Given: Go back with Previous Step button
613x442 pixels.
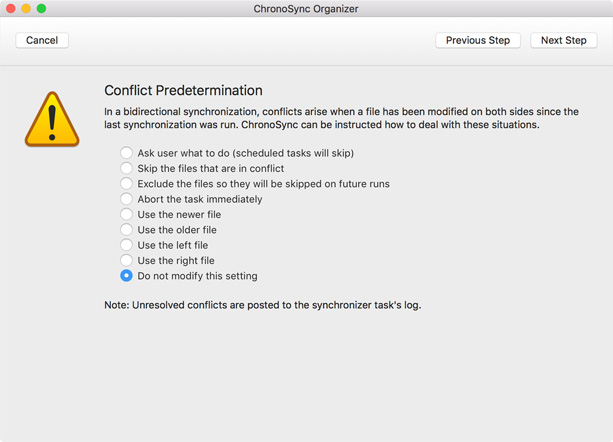Looking at the screenshot, I should [478, 40].
